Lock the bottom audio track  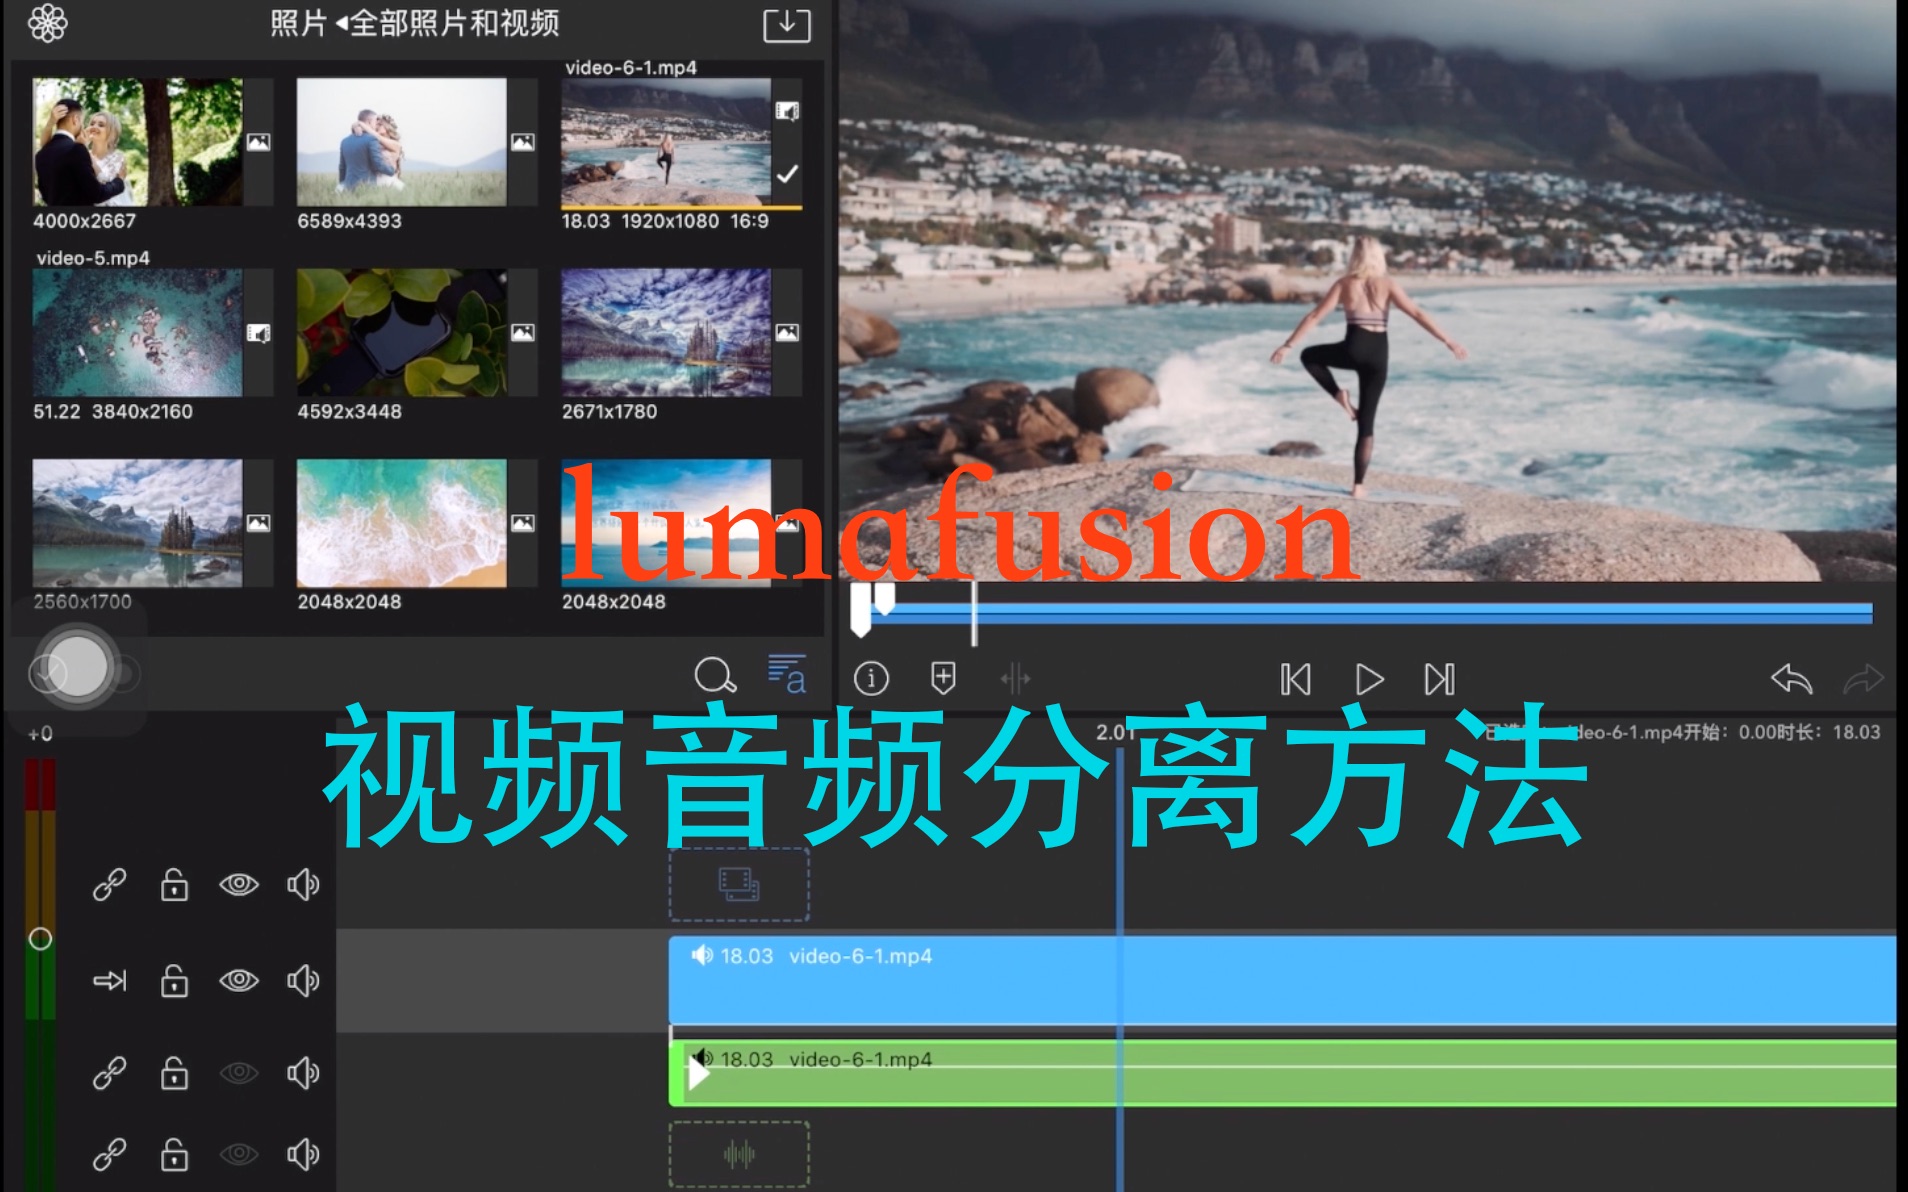click(x=174, y=1155)
